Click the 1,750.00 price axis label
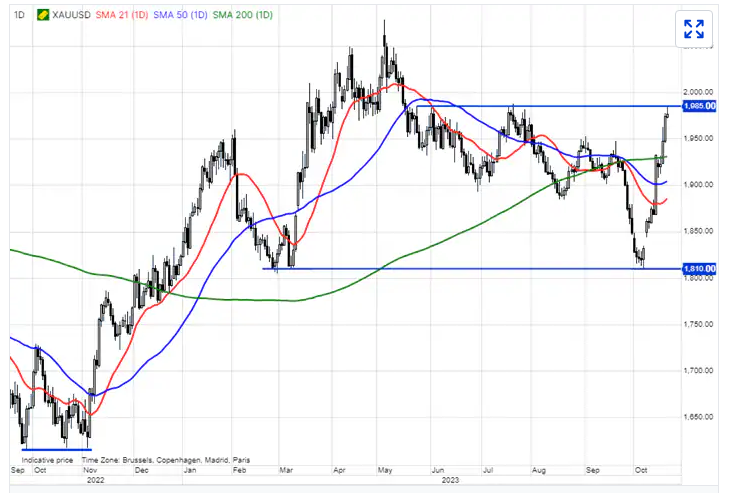Screen dimensions: 729x493 click(x=698, y=324)
